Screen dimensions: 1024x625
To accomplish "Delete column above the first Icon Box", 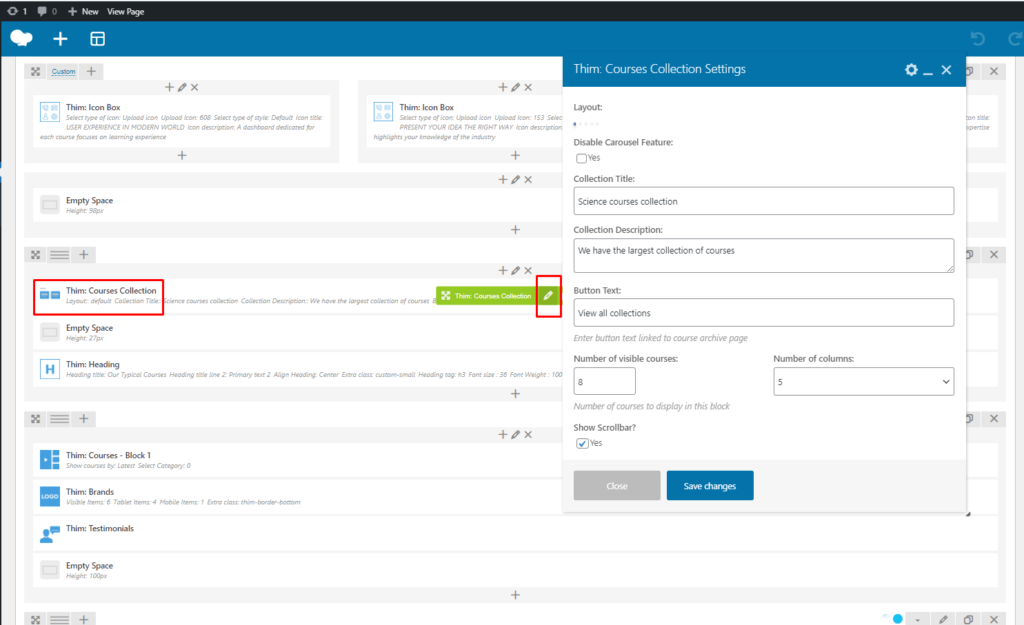I will pyautogui.click(x=195, y=88).
